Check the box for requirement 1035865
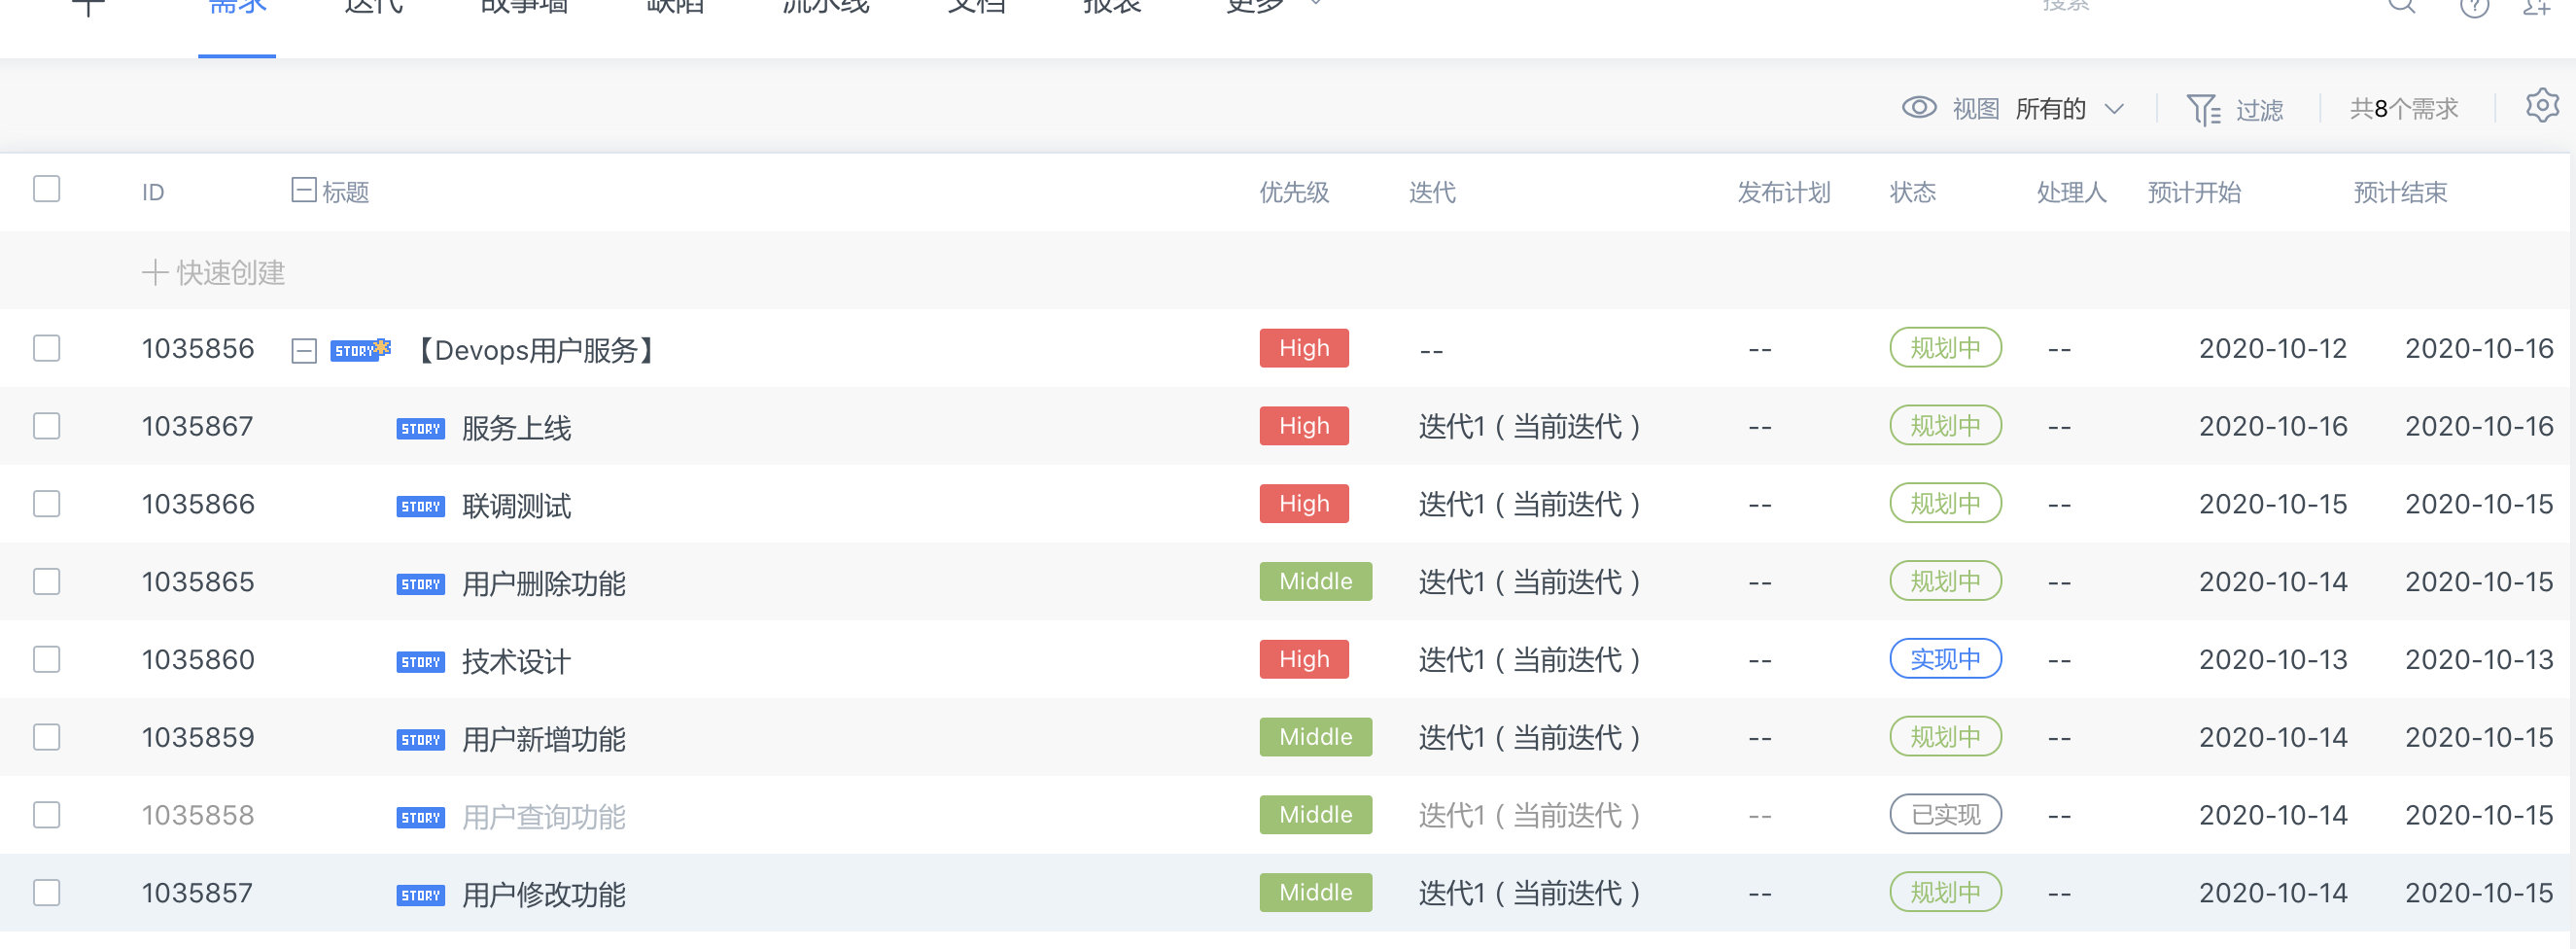Screen dimensions: 2576x949 (x=47, y=582)
